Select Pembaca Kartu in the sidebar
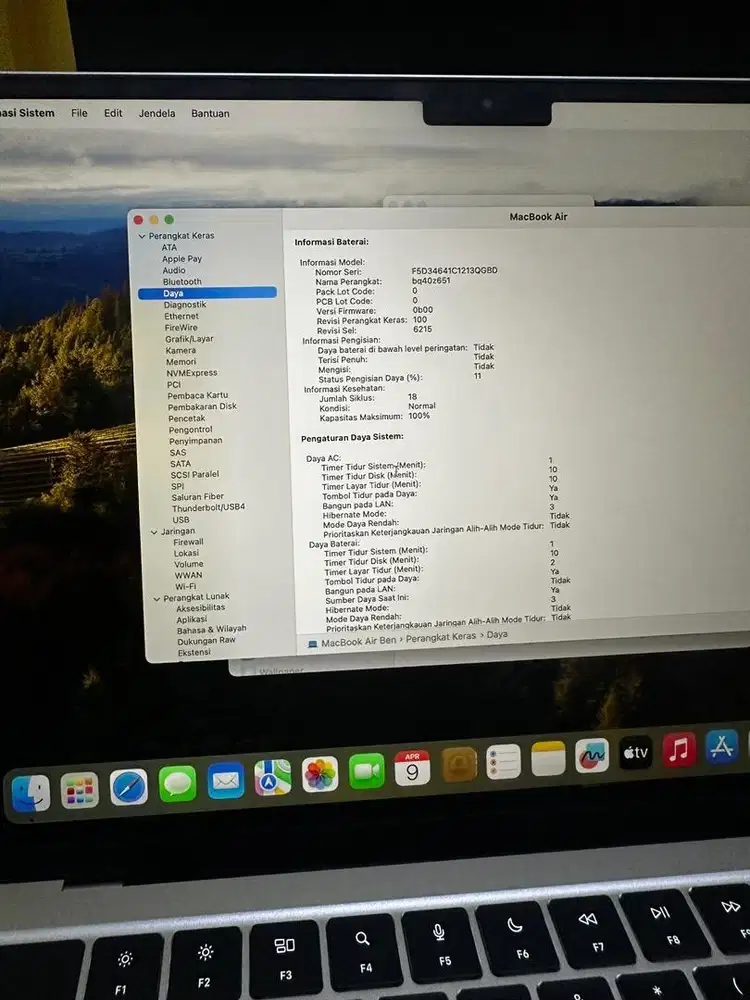The image size is (750, 1000). [x=198, y=395]
